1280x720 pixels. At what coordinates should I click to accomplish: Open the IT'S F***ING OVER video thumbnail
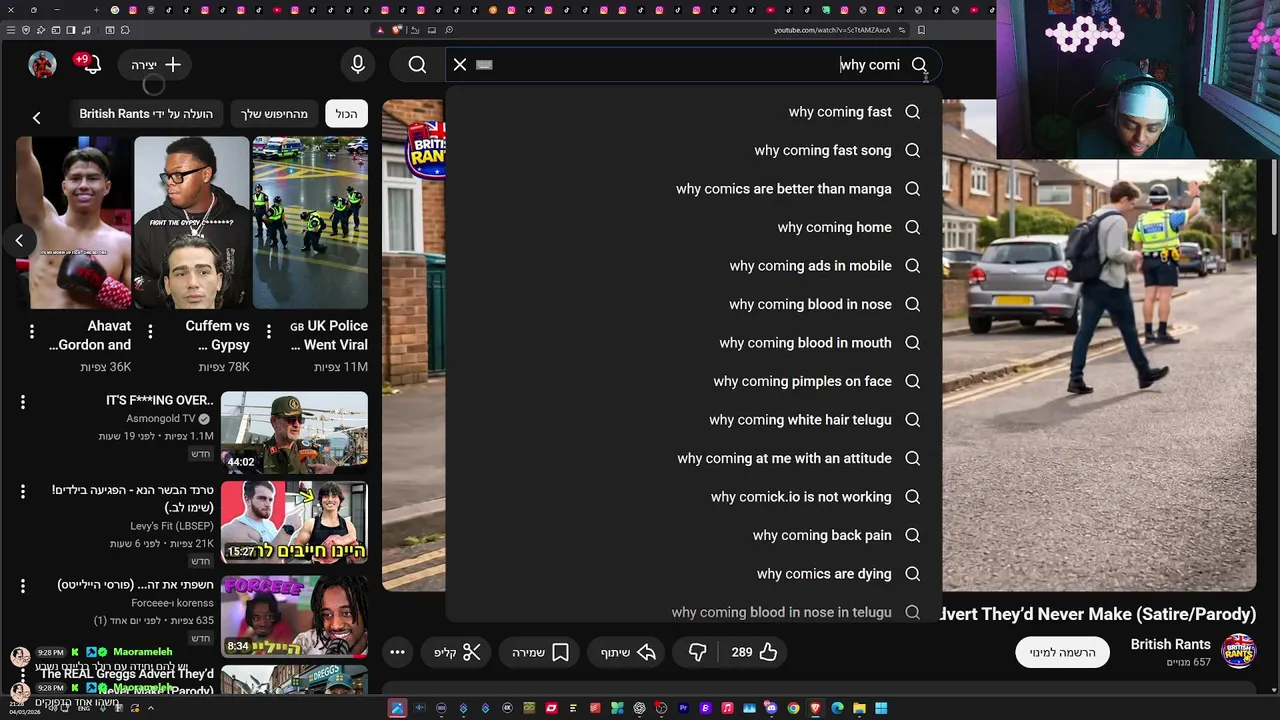tap(294, 431)
